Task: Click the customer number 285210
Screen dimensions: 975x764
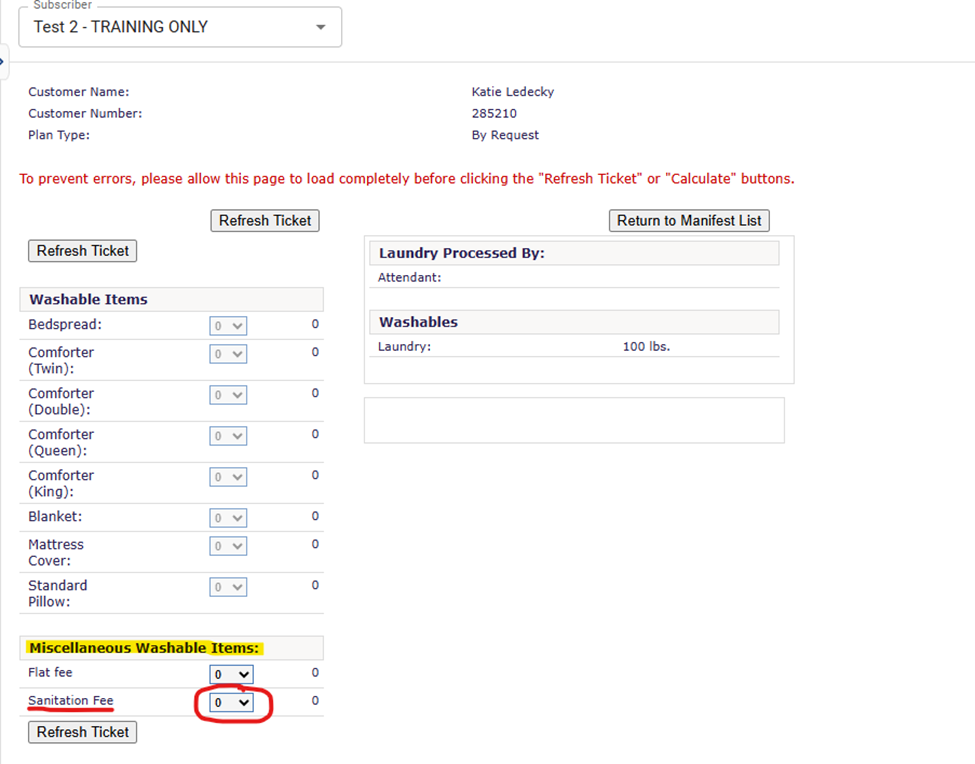Action: [494, 114]
